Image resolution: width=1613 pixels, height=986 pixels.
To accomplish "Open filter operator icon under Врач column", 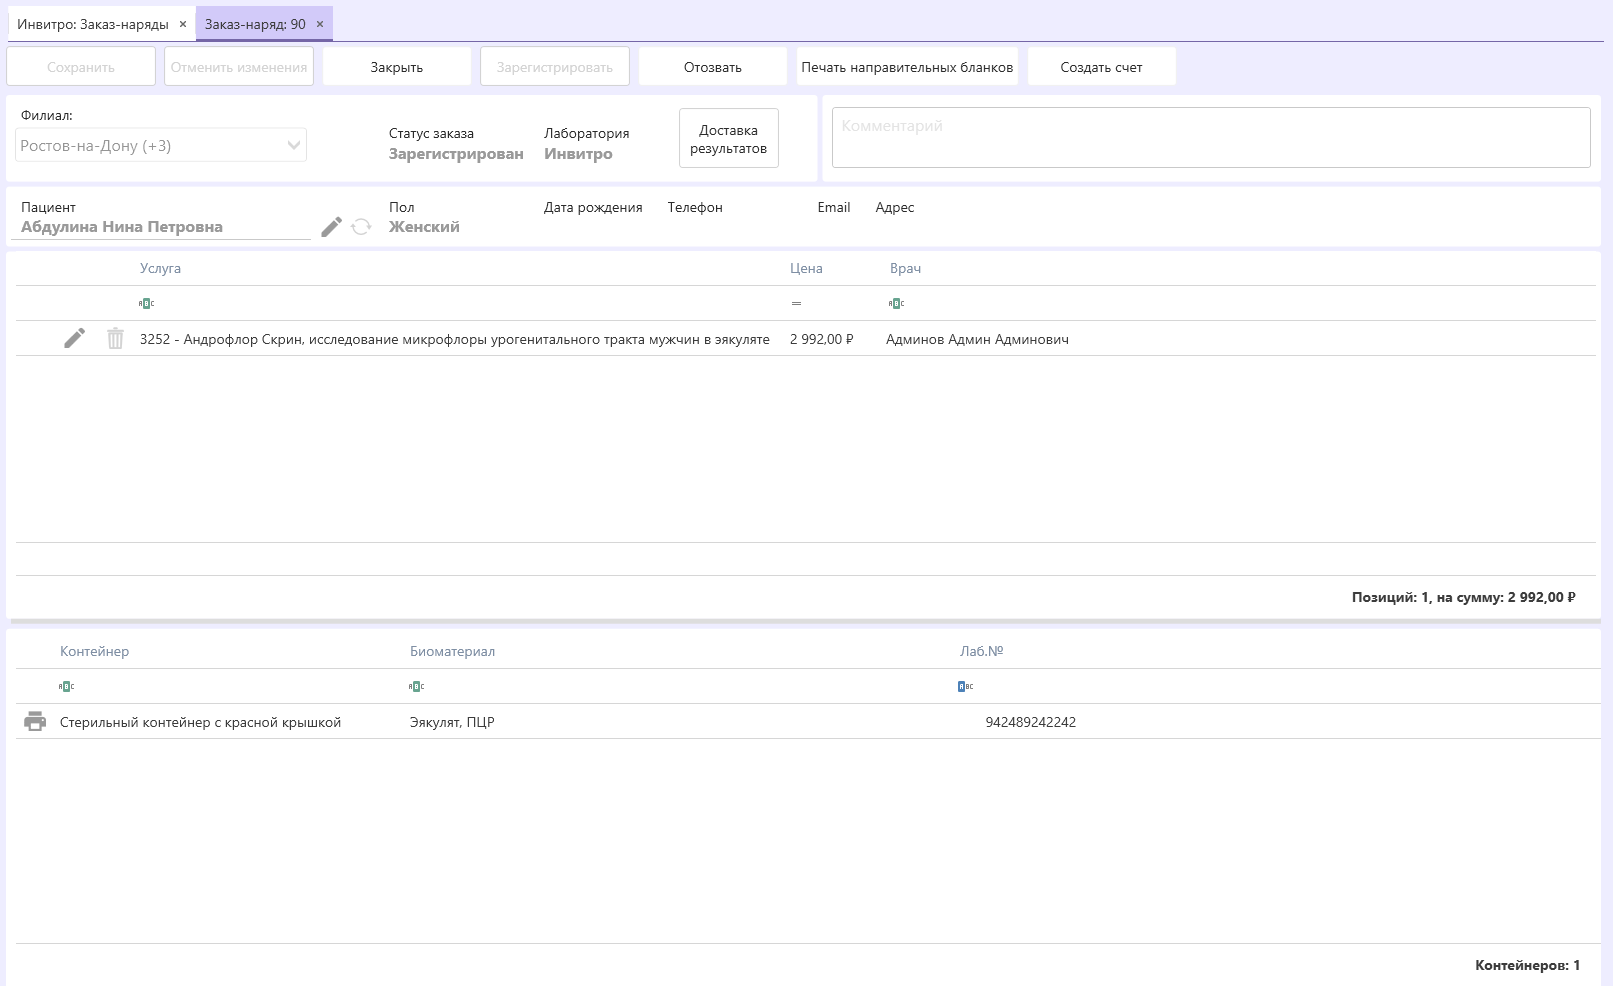I will (896, 303).
